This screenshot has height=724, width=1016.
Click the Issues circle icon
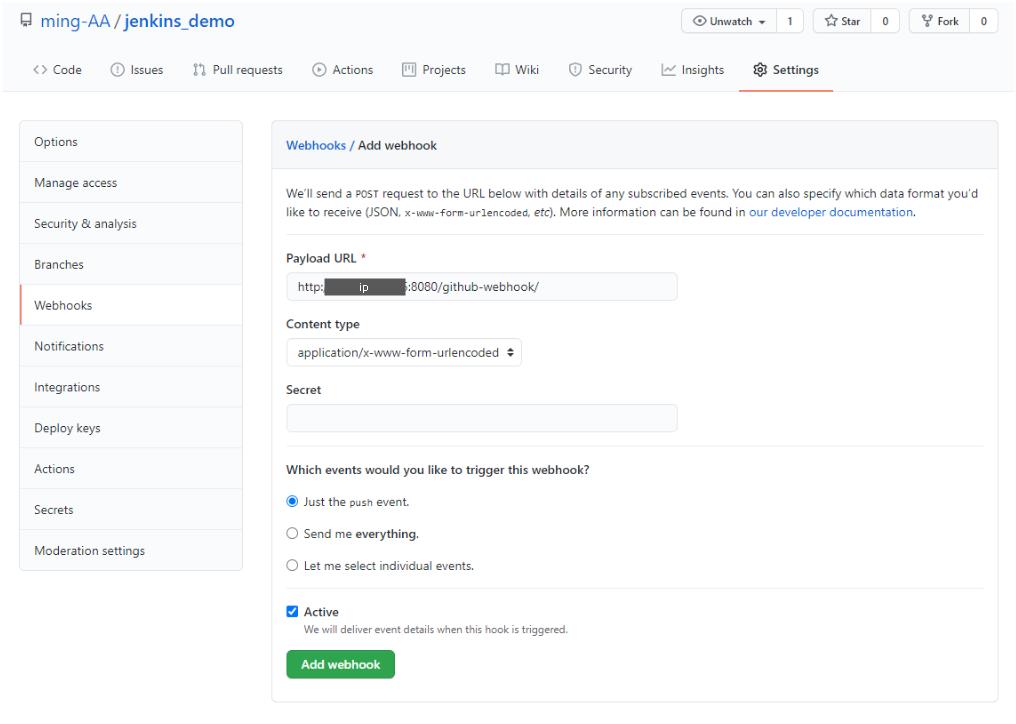coord(117,69)
